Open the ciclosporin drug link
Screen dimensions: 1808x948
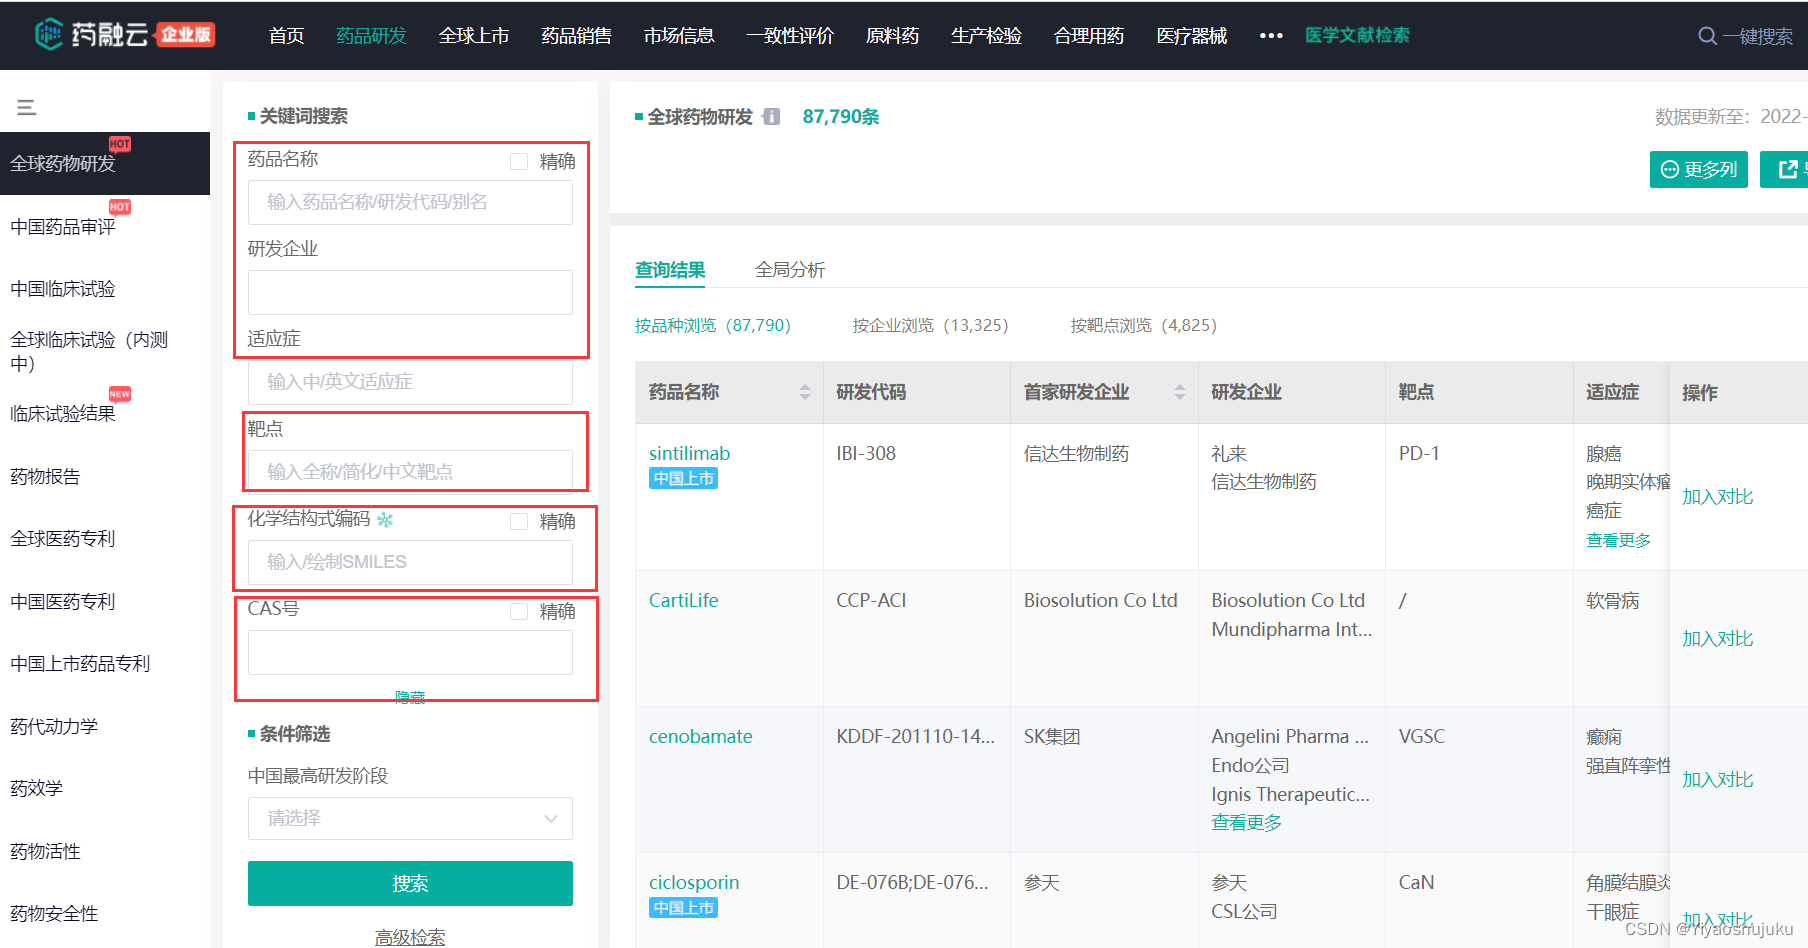pos(693,883)
